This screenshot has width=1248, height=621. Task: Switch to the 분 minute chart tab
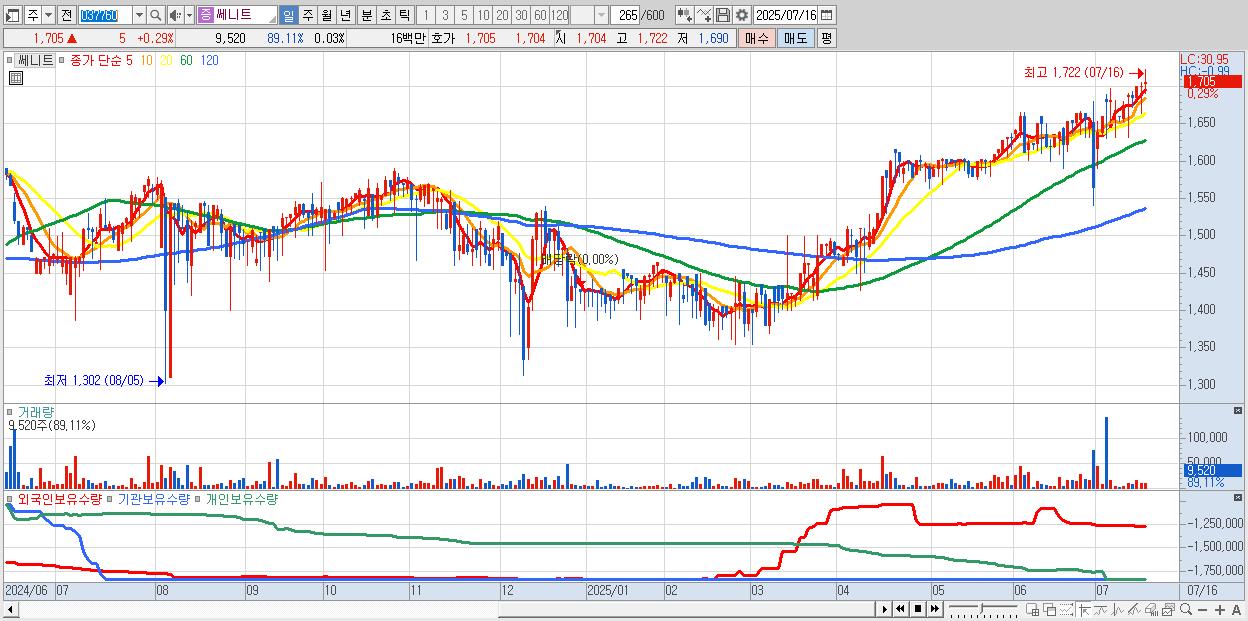(366, 15)
